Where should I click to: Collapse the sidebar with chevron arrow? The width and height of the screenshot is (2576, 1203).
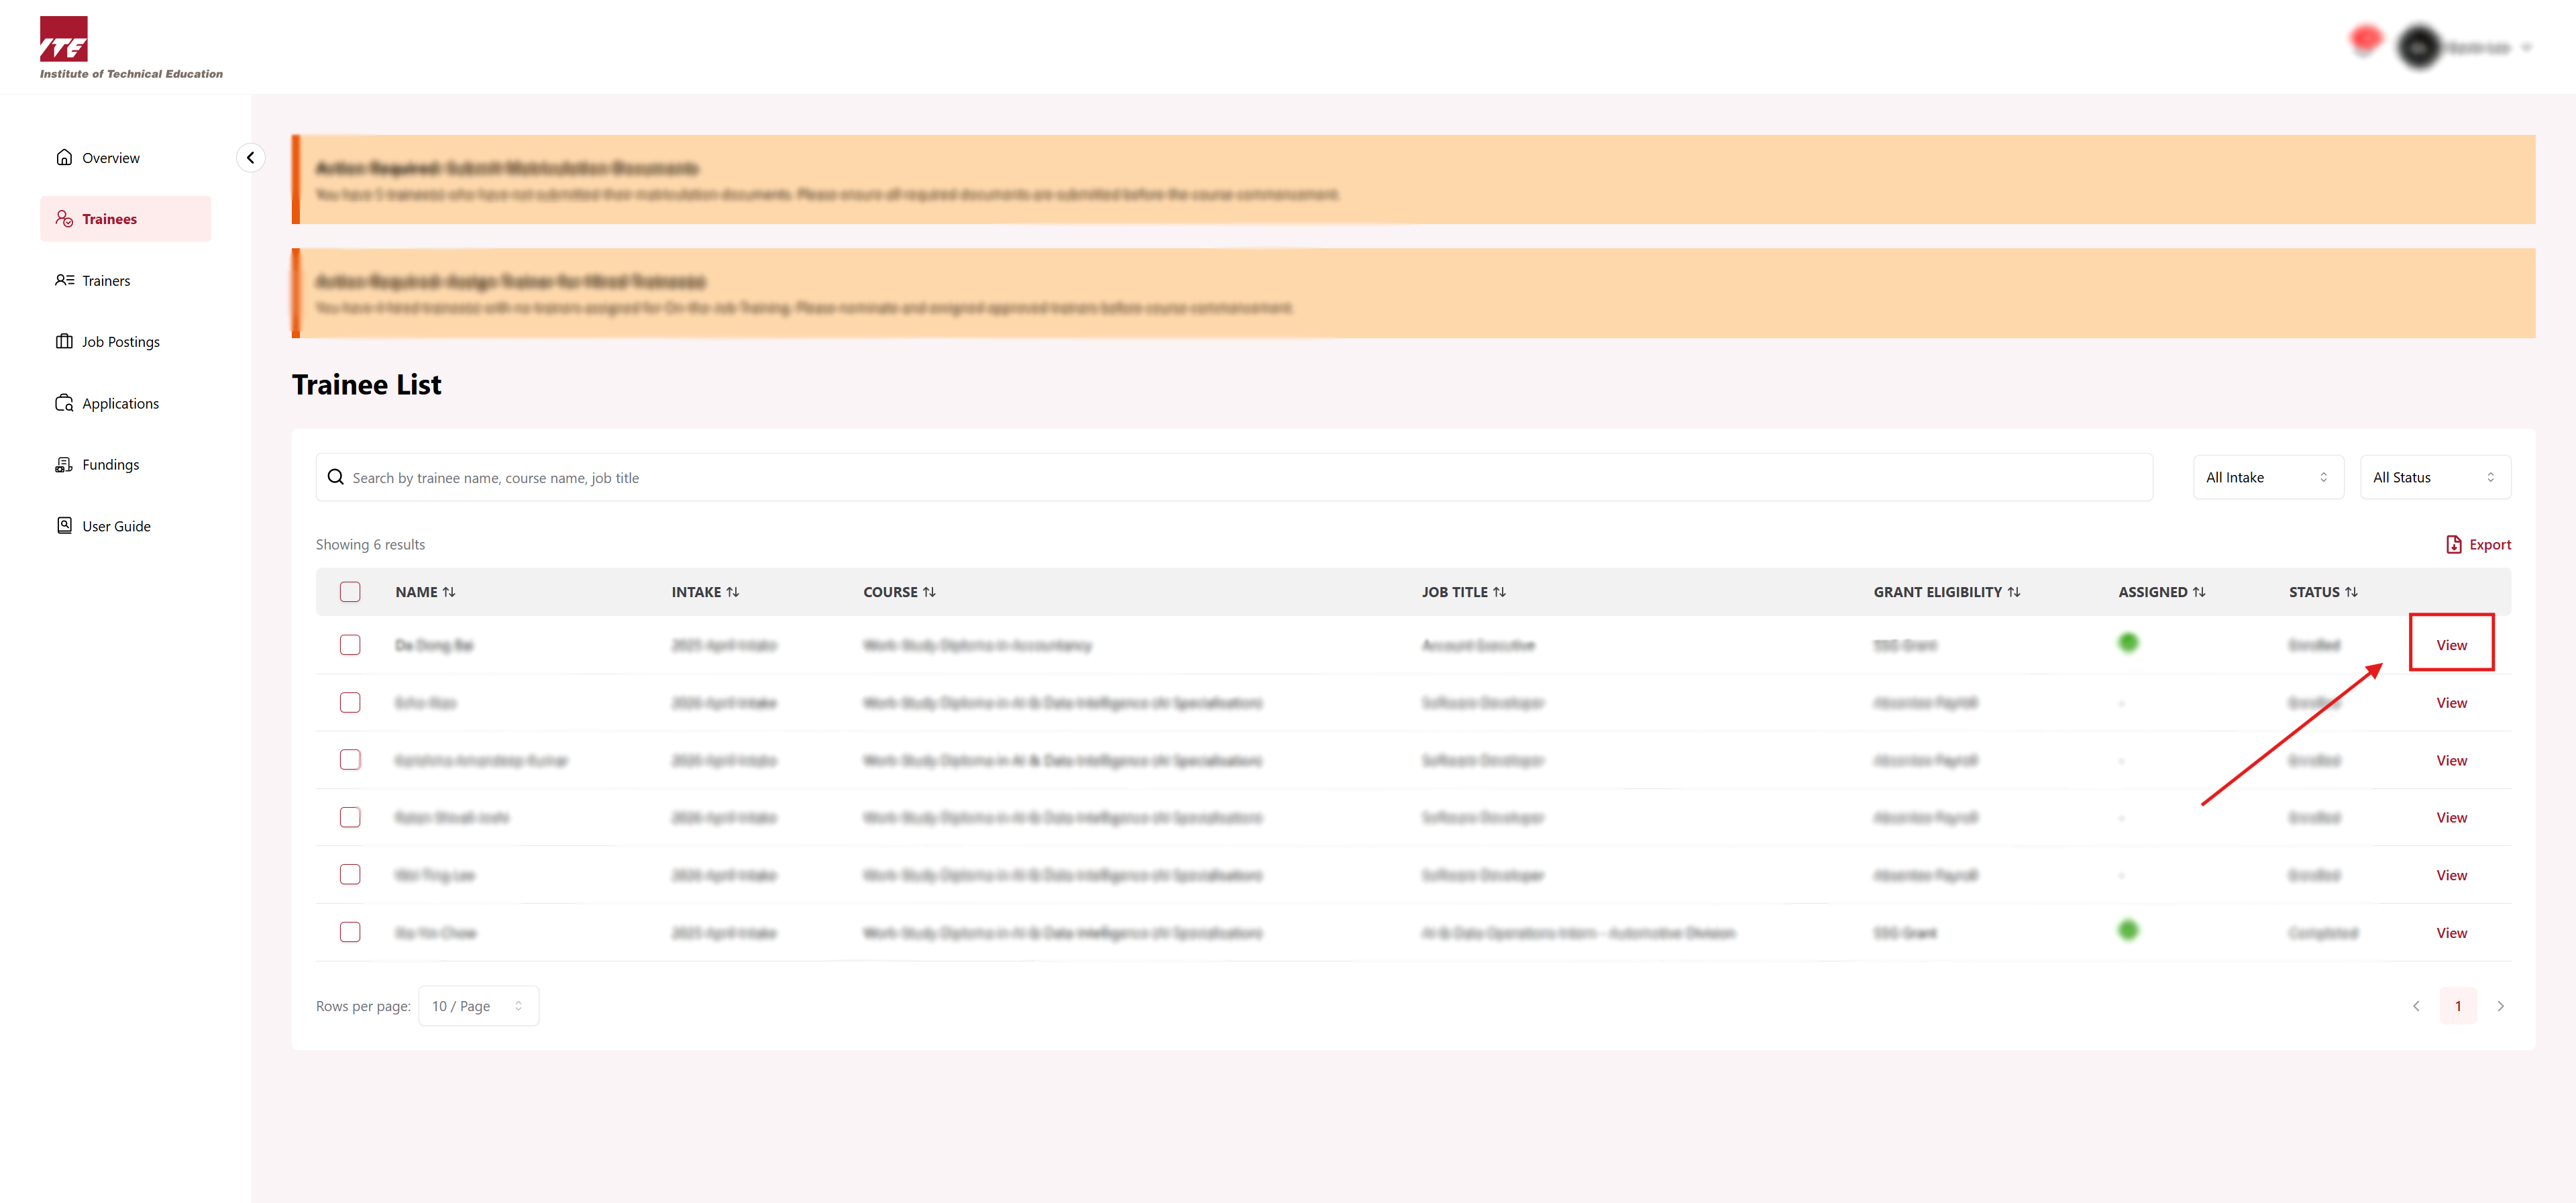(x=250, y=158)
